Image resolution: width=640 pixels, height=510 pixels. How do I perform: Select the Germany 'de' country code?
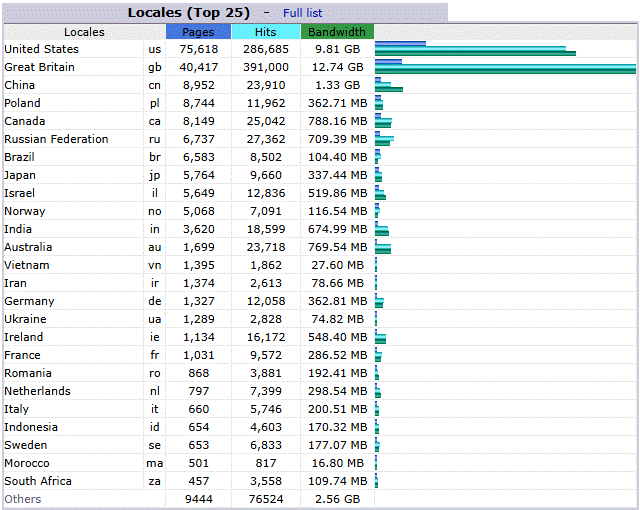(154, 301)
